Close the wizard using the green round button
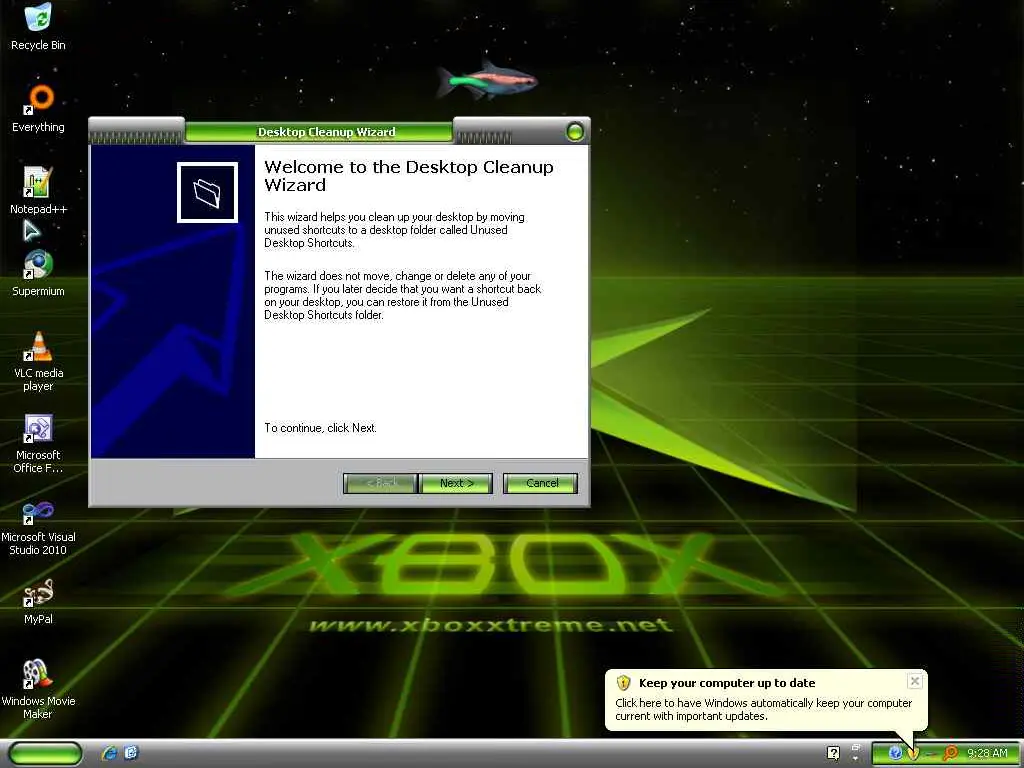 pyautogui.click(x=575, y=132)
